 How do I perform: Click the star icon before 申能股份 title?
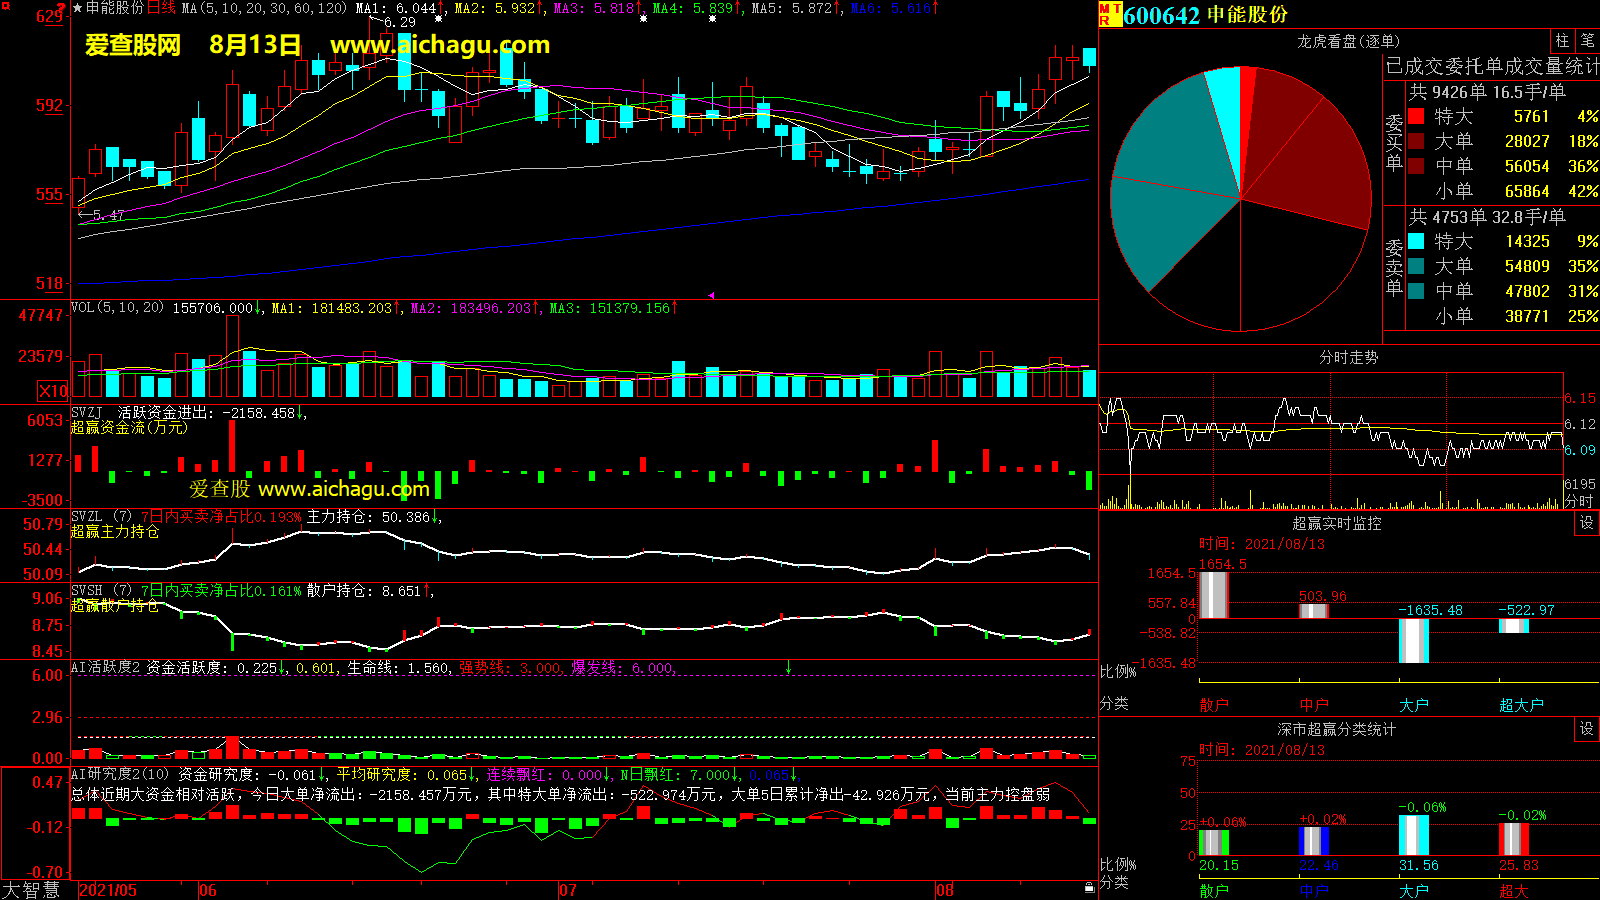pos(78,8)
